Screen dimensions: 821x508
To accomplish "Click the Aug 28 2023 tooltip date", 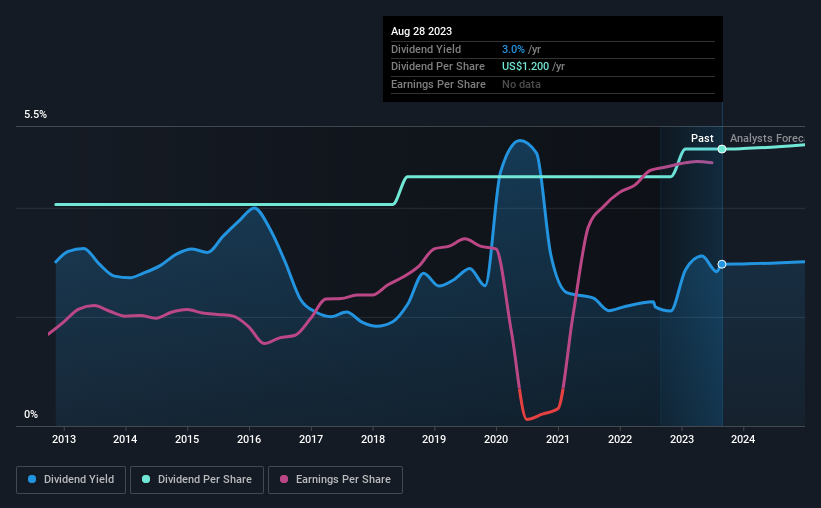I will (x=421, y=31).
